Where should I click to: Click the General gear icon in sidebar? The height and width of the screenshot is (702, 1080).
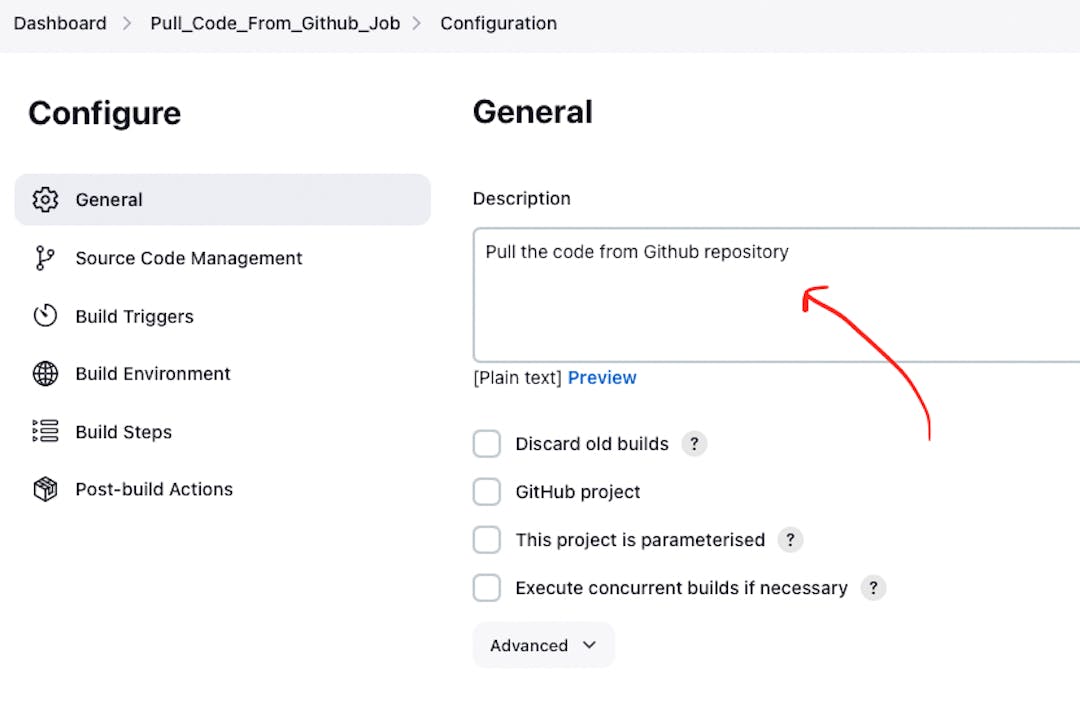pyautogui.click(x=45, y=199)
